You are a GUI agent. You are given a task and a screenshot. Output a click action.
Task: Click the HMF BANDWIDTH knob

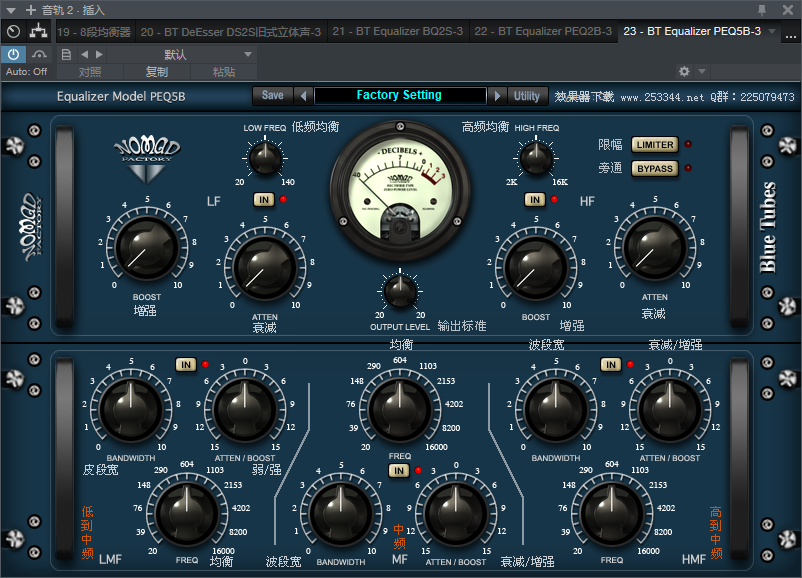pos(556,410)
